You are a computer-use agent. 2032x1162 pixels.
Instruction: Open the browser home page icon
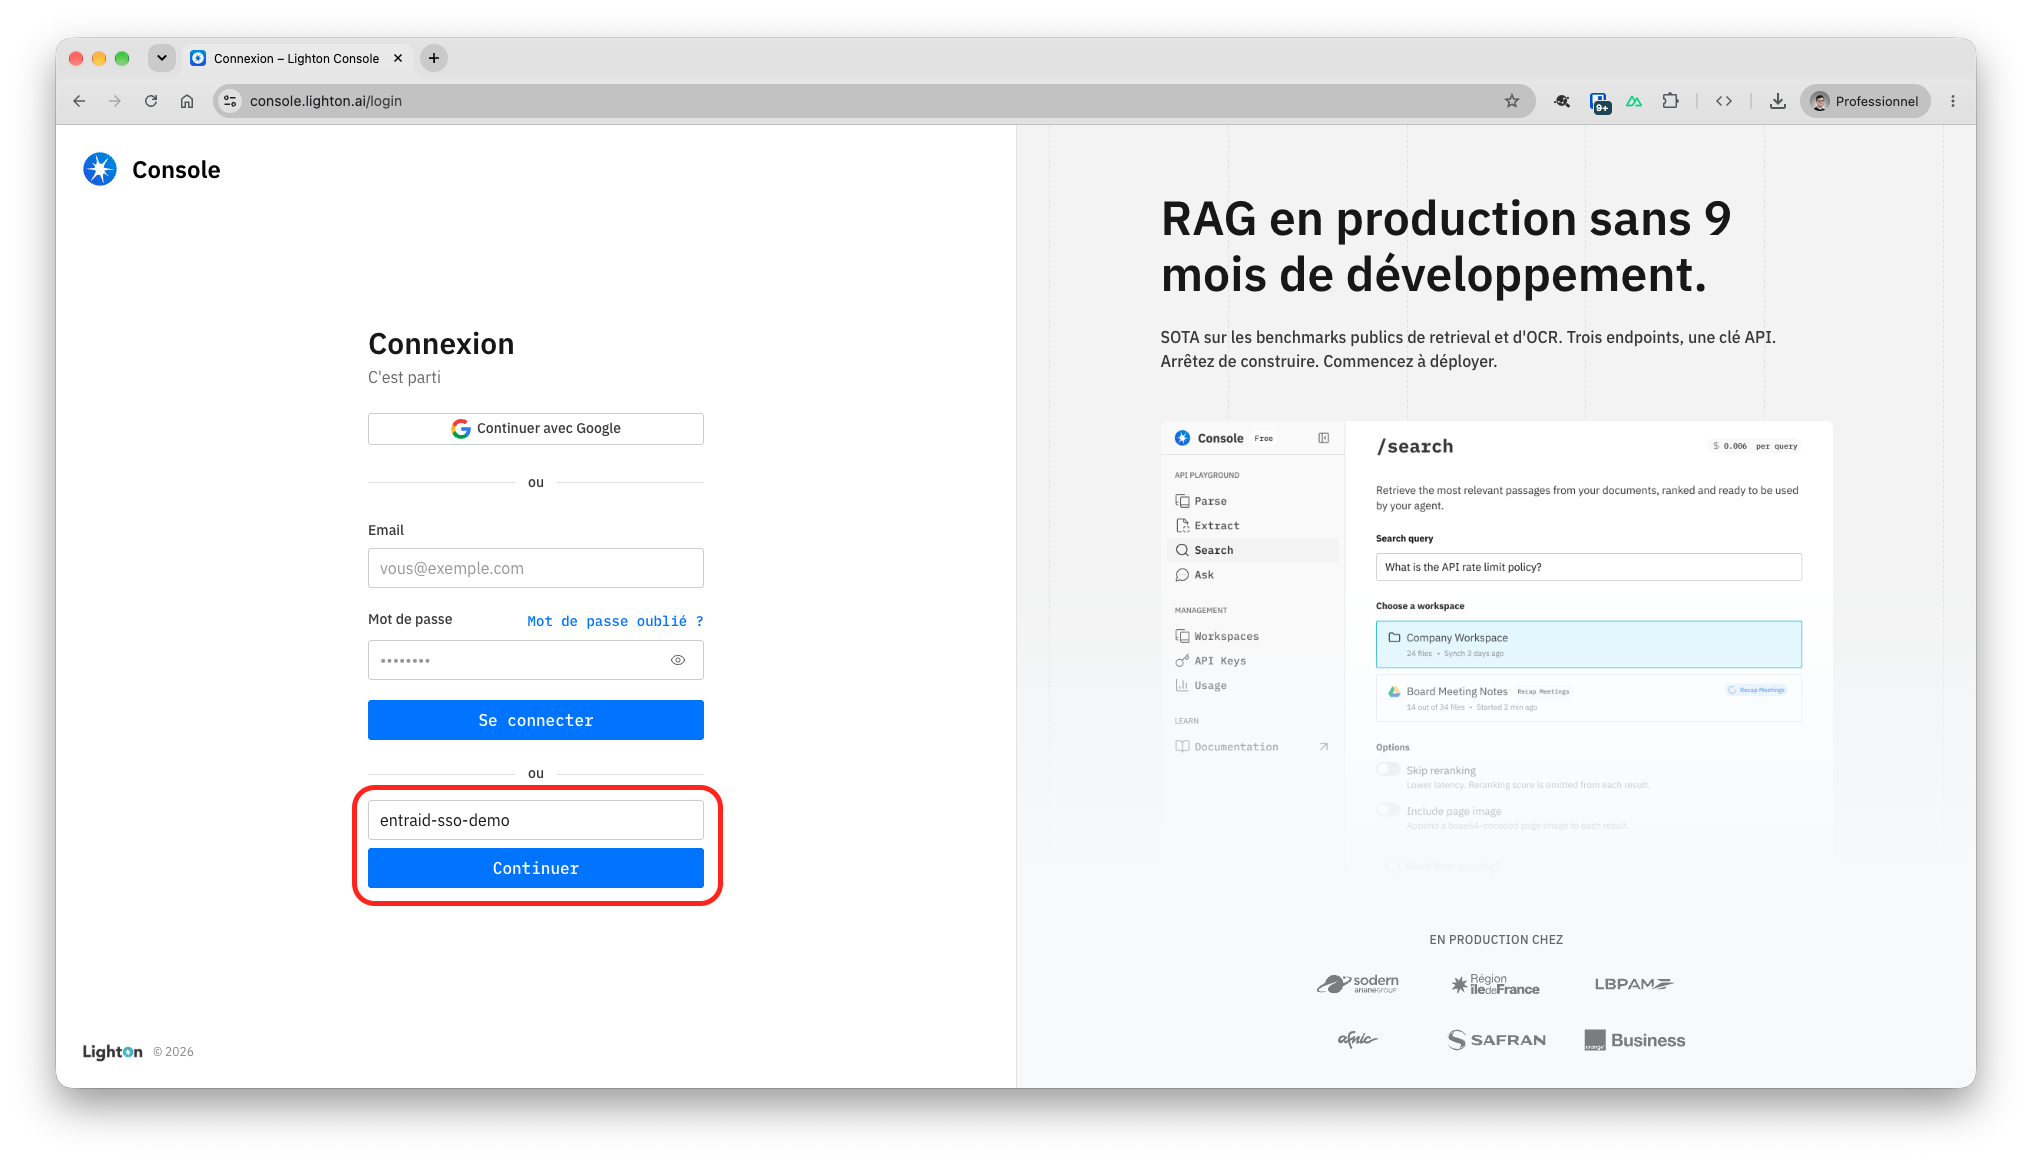click(187, 101)
